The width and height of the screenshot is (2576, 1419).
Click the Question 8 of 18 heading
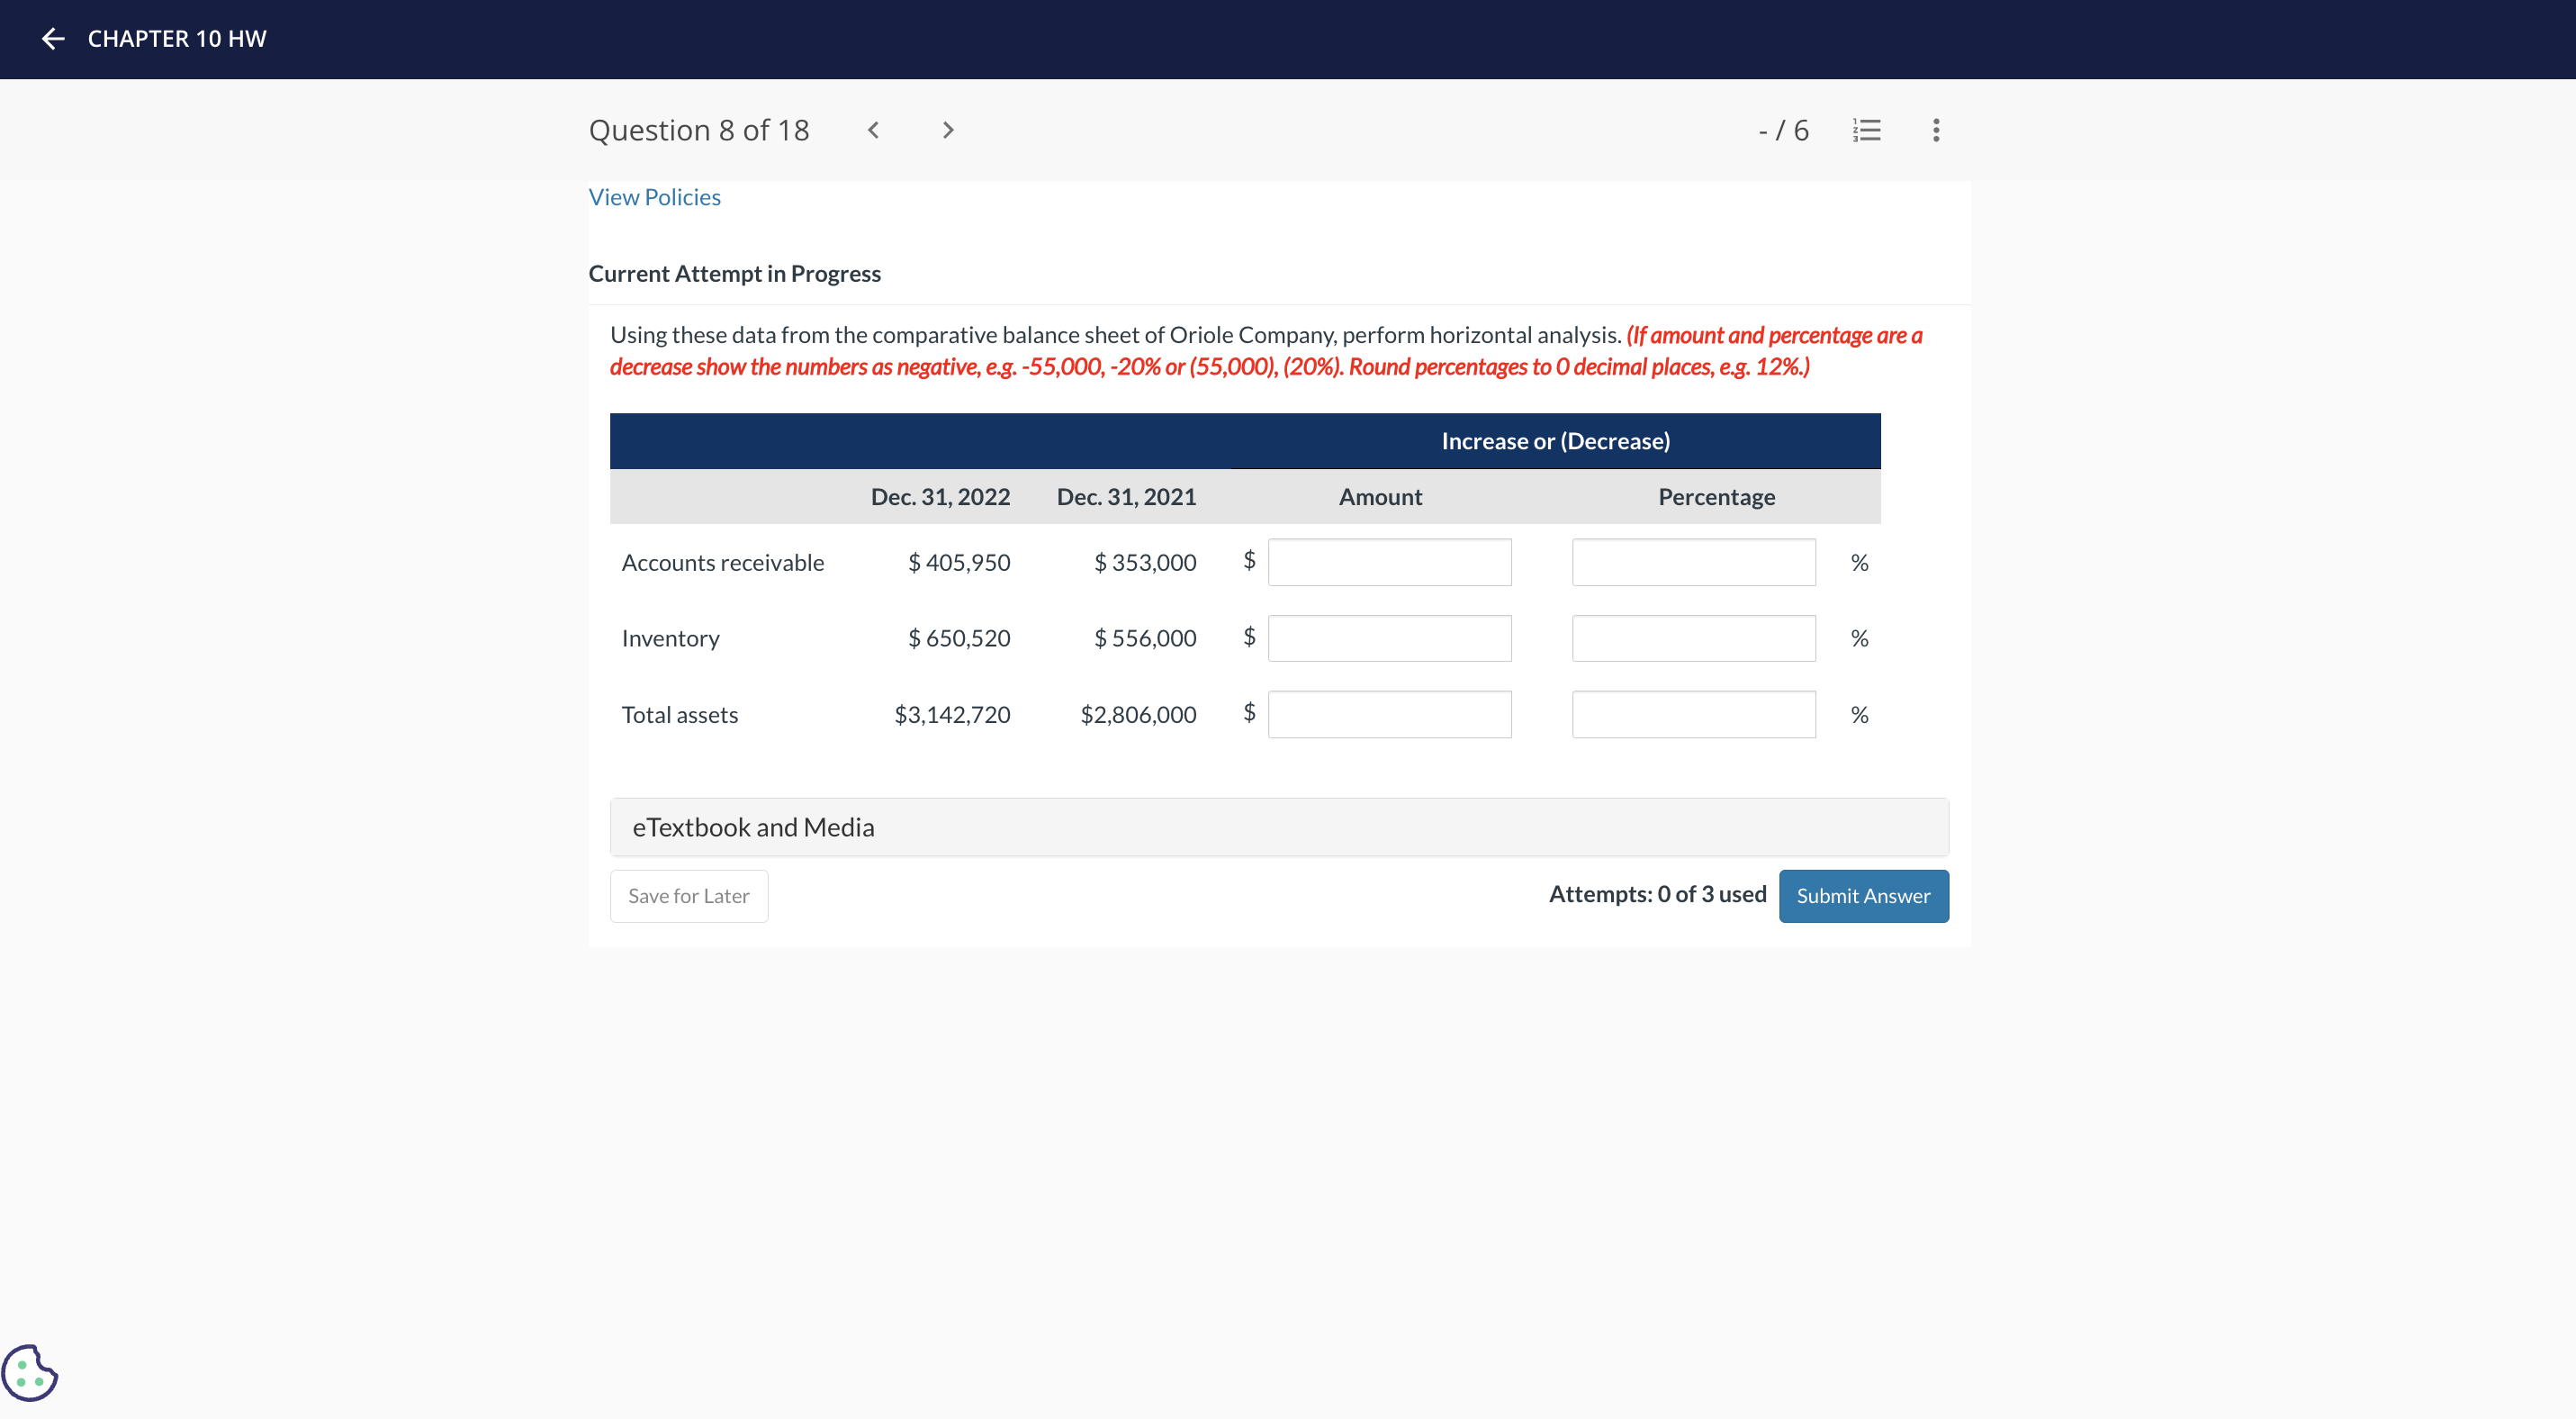coord(698,130)
